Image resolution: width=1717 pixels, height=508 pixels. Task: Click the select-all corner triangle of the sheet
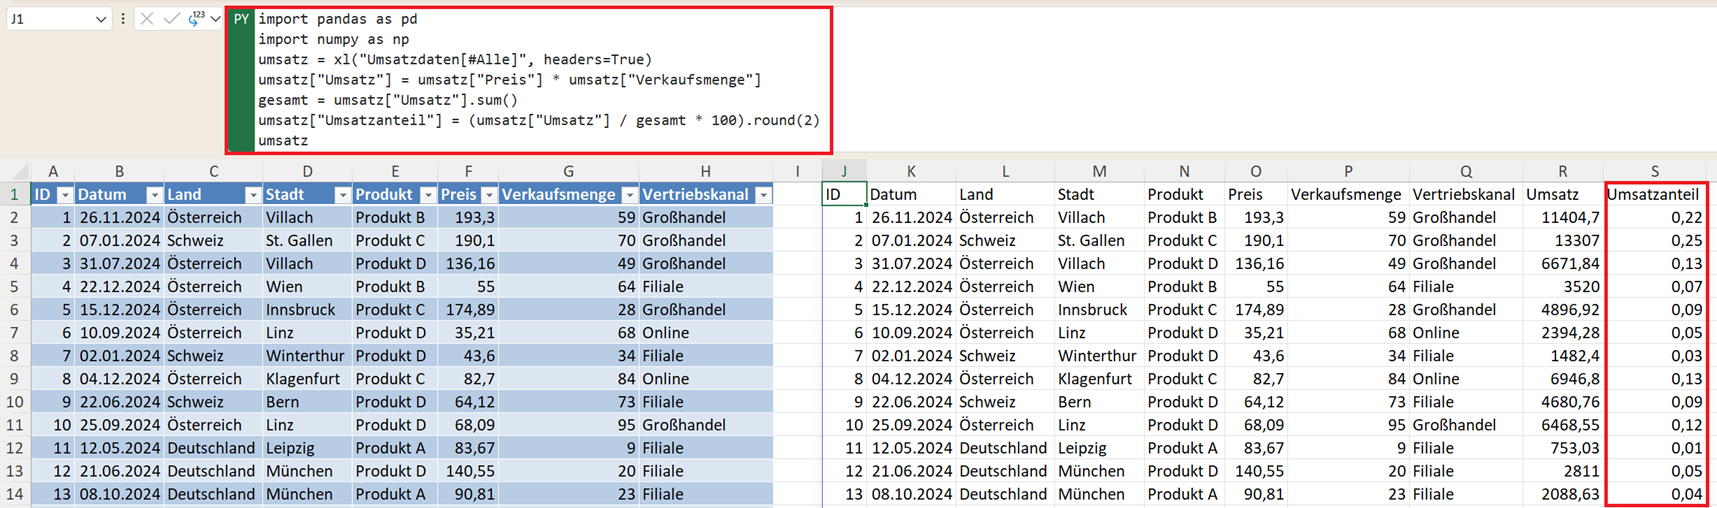click(x=15, y=171)
